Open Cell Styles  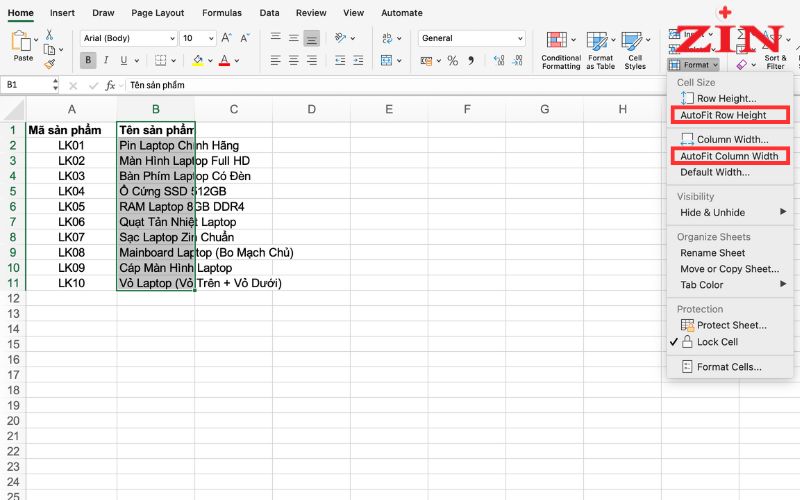tap(635, 50)
